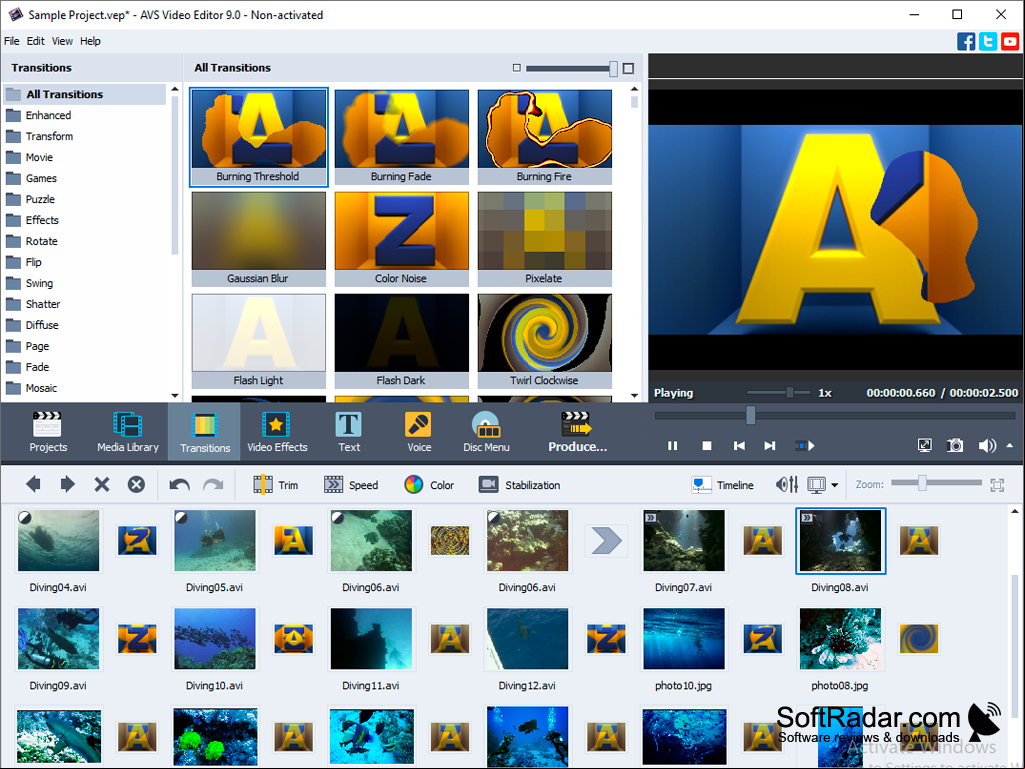1025x769 pixels.
Task: Open the View menu
Action: pos(62,41)
